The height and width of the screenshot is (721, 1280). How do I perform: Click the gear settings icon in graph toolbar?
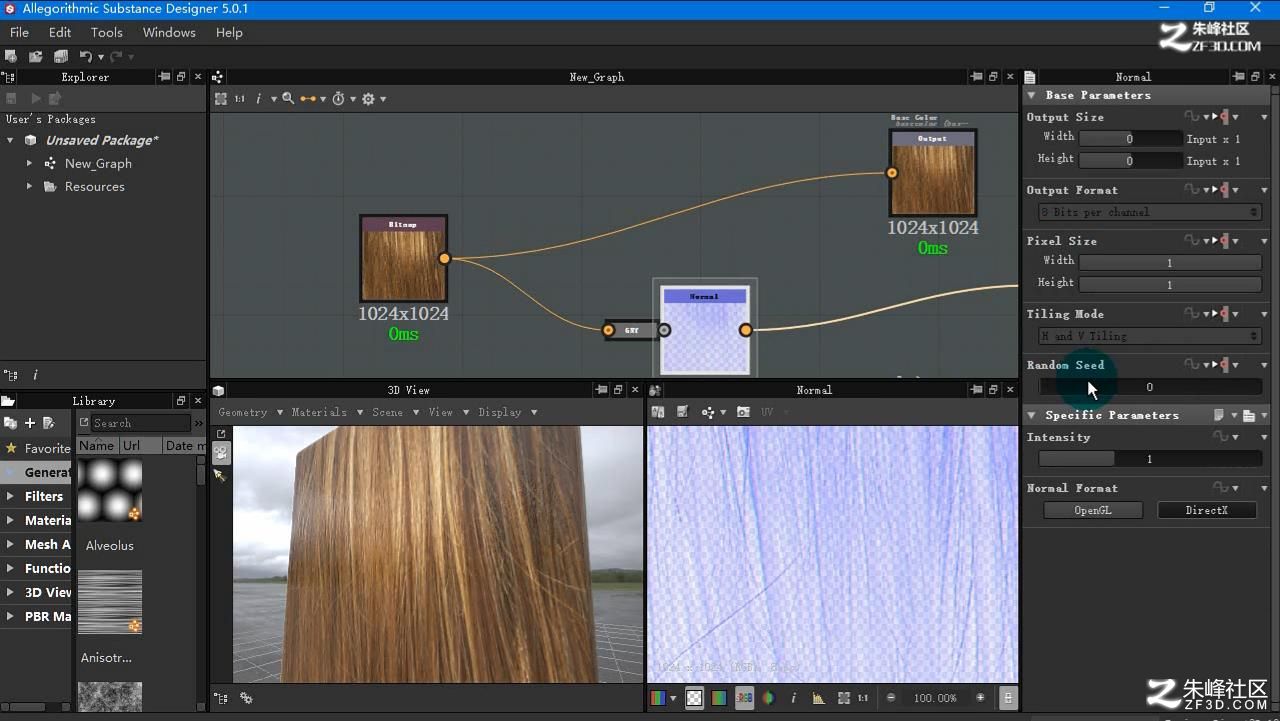click(x=368, y=99)
